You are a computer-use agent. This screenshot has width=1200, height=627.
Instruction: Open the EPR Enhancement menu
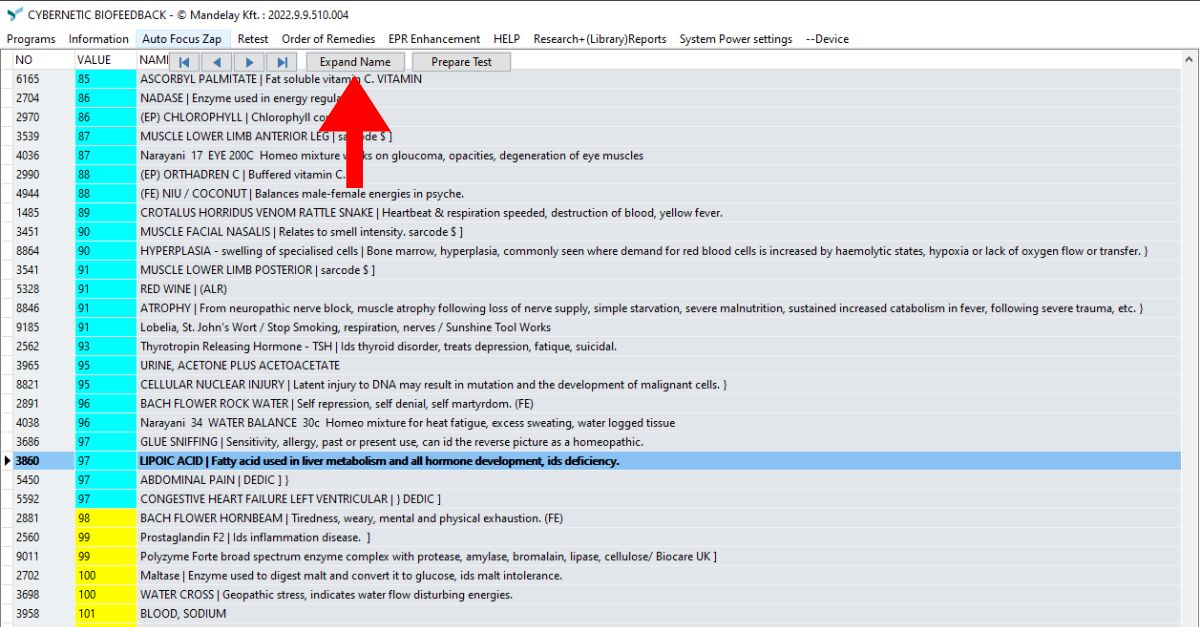[434, 39]
